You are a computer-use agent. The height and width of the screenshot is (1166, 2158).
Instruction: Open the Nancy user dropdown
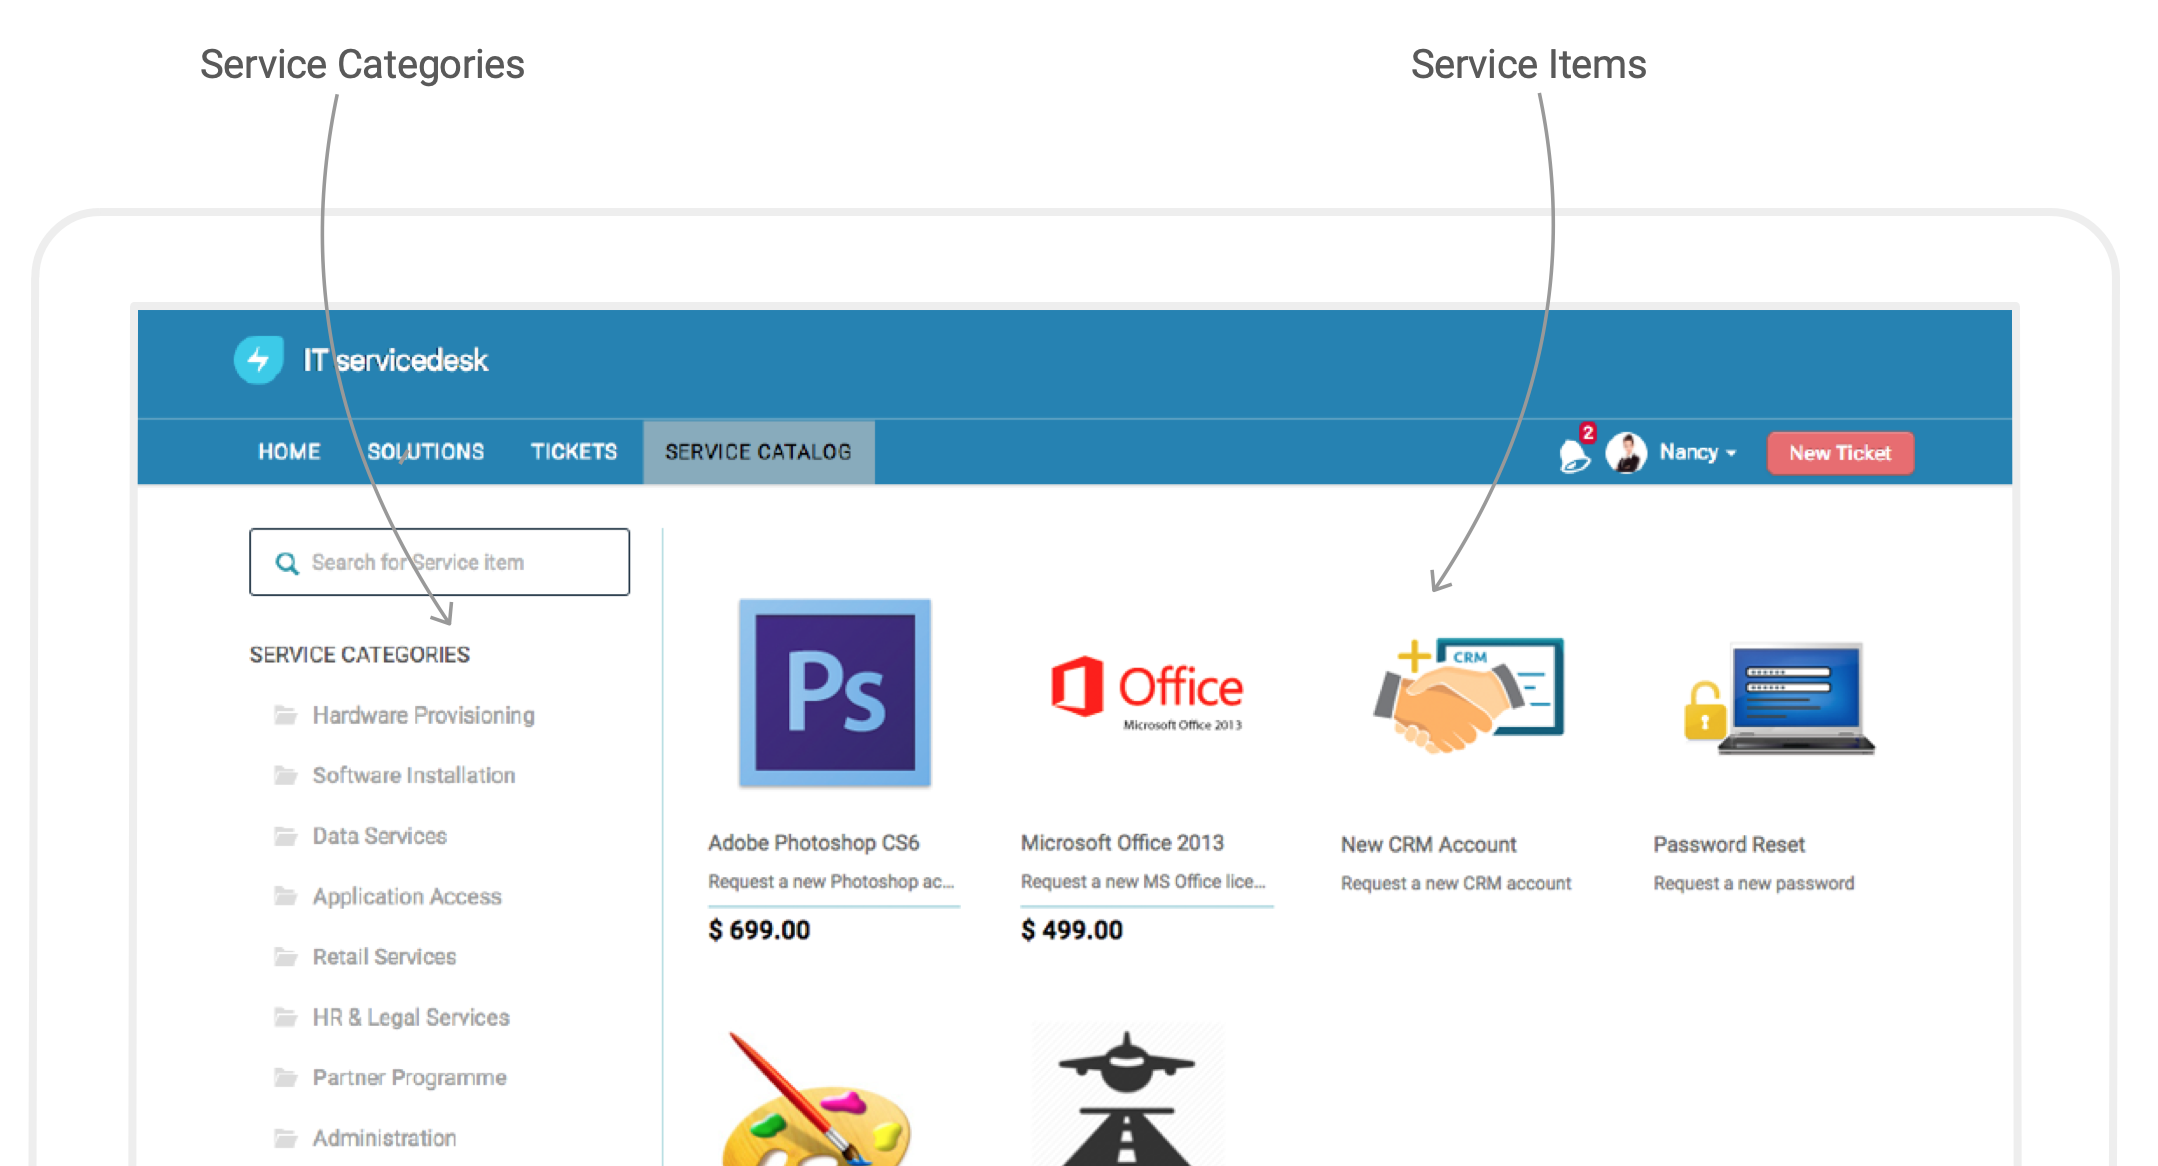(1697, 453)
